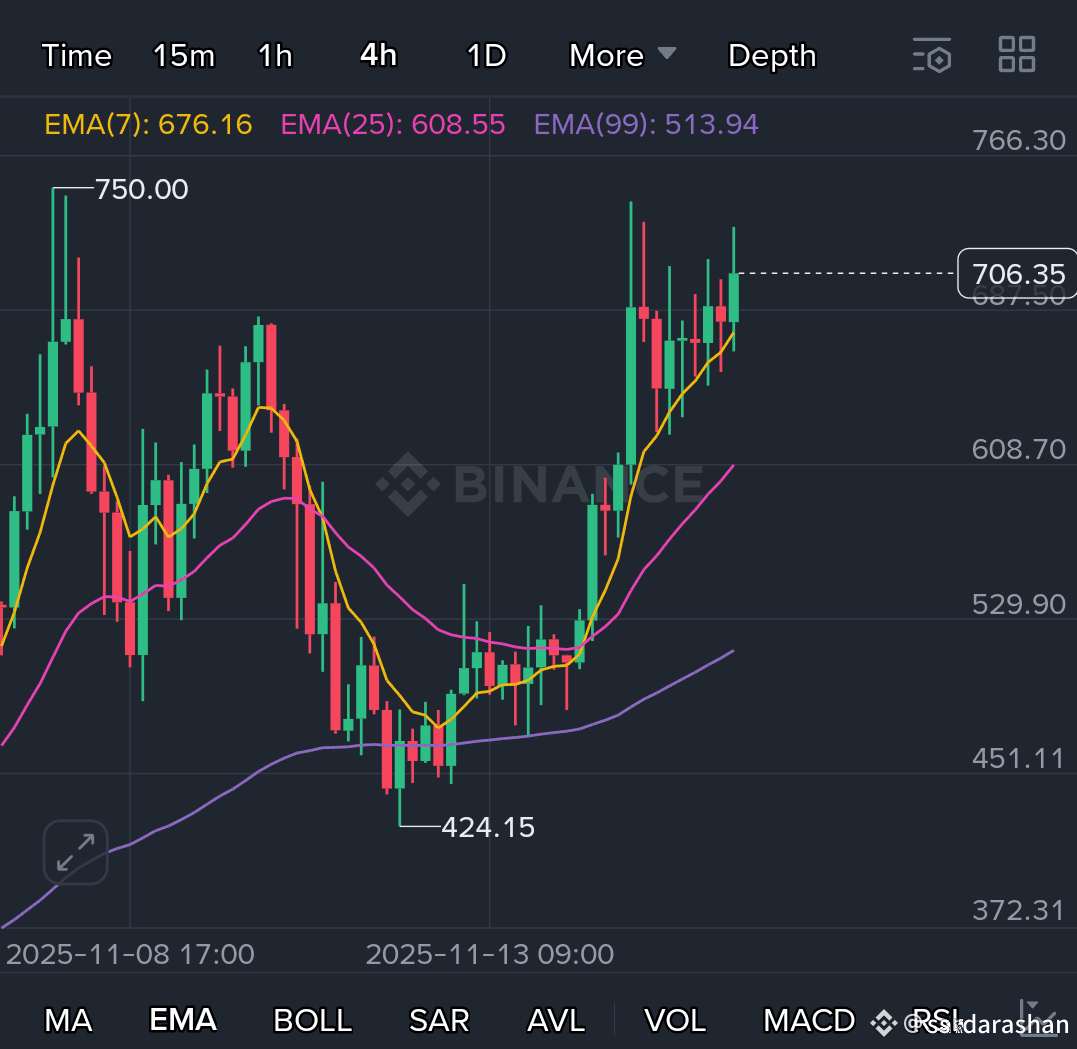The image size is (1077, 1049).
Task: Open the Depth chart tab
Action: 772,56
